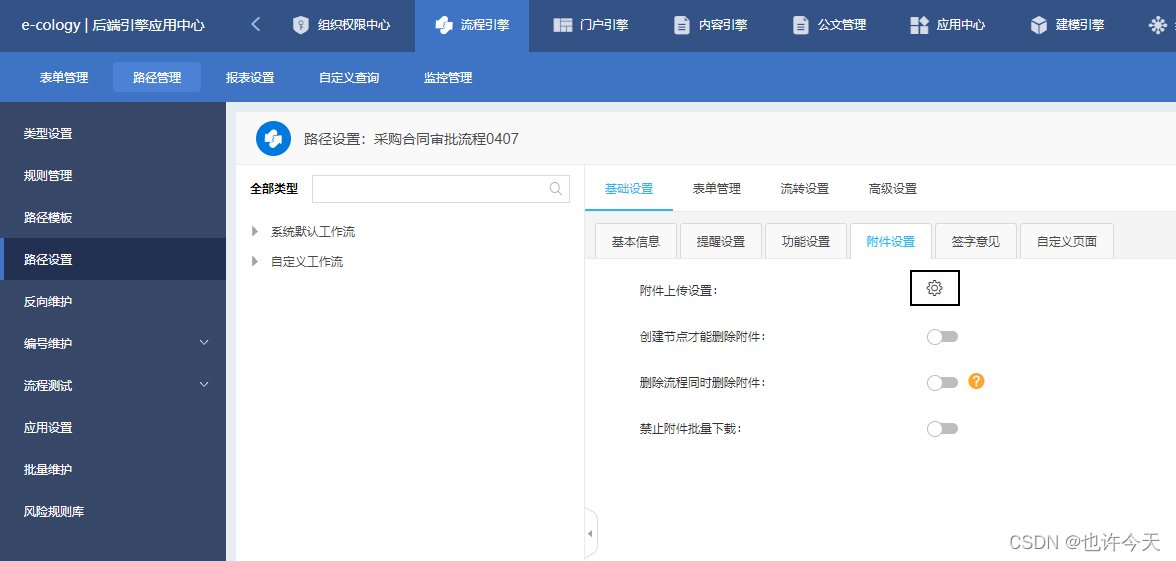This screenshot has width=1176, height=561.
Task: Open 批量维护 in the left sidebar
Action: [112, 470]
